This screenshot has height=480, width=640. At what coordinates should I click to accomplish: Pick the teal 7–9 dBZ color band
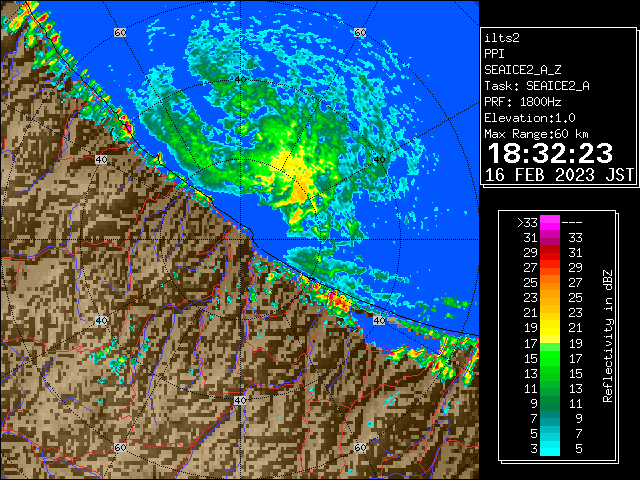tap(550, 418)
